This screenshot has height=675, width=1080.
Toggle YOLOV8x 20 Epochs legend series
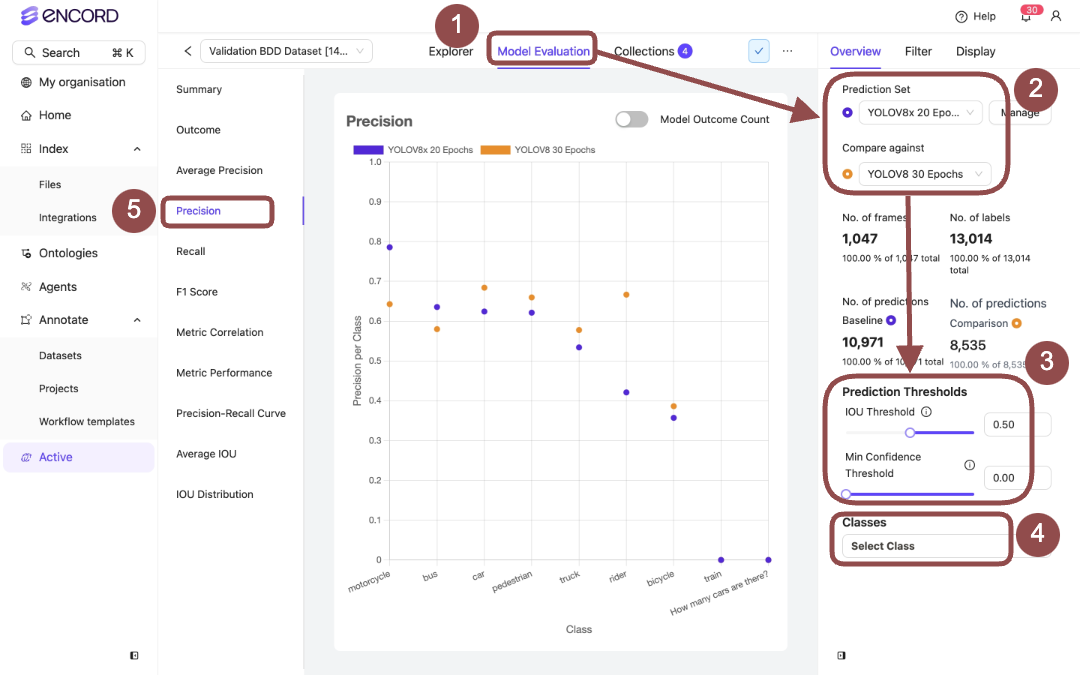(x=413, y=149)
